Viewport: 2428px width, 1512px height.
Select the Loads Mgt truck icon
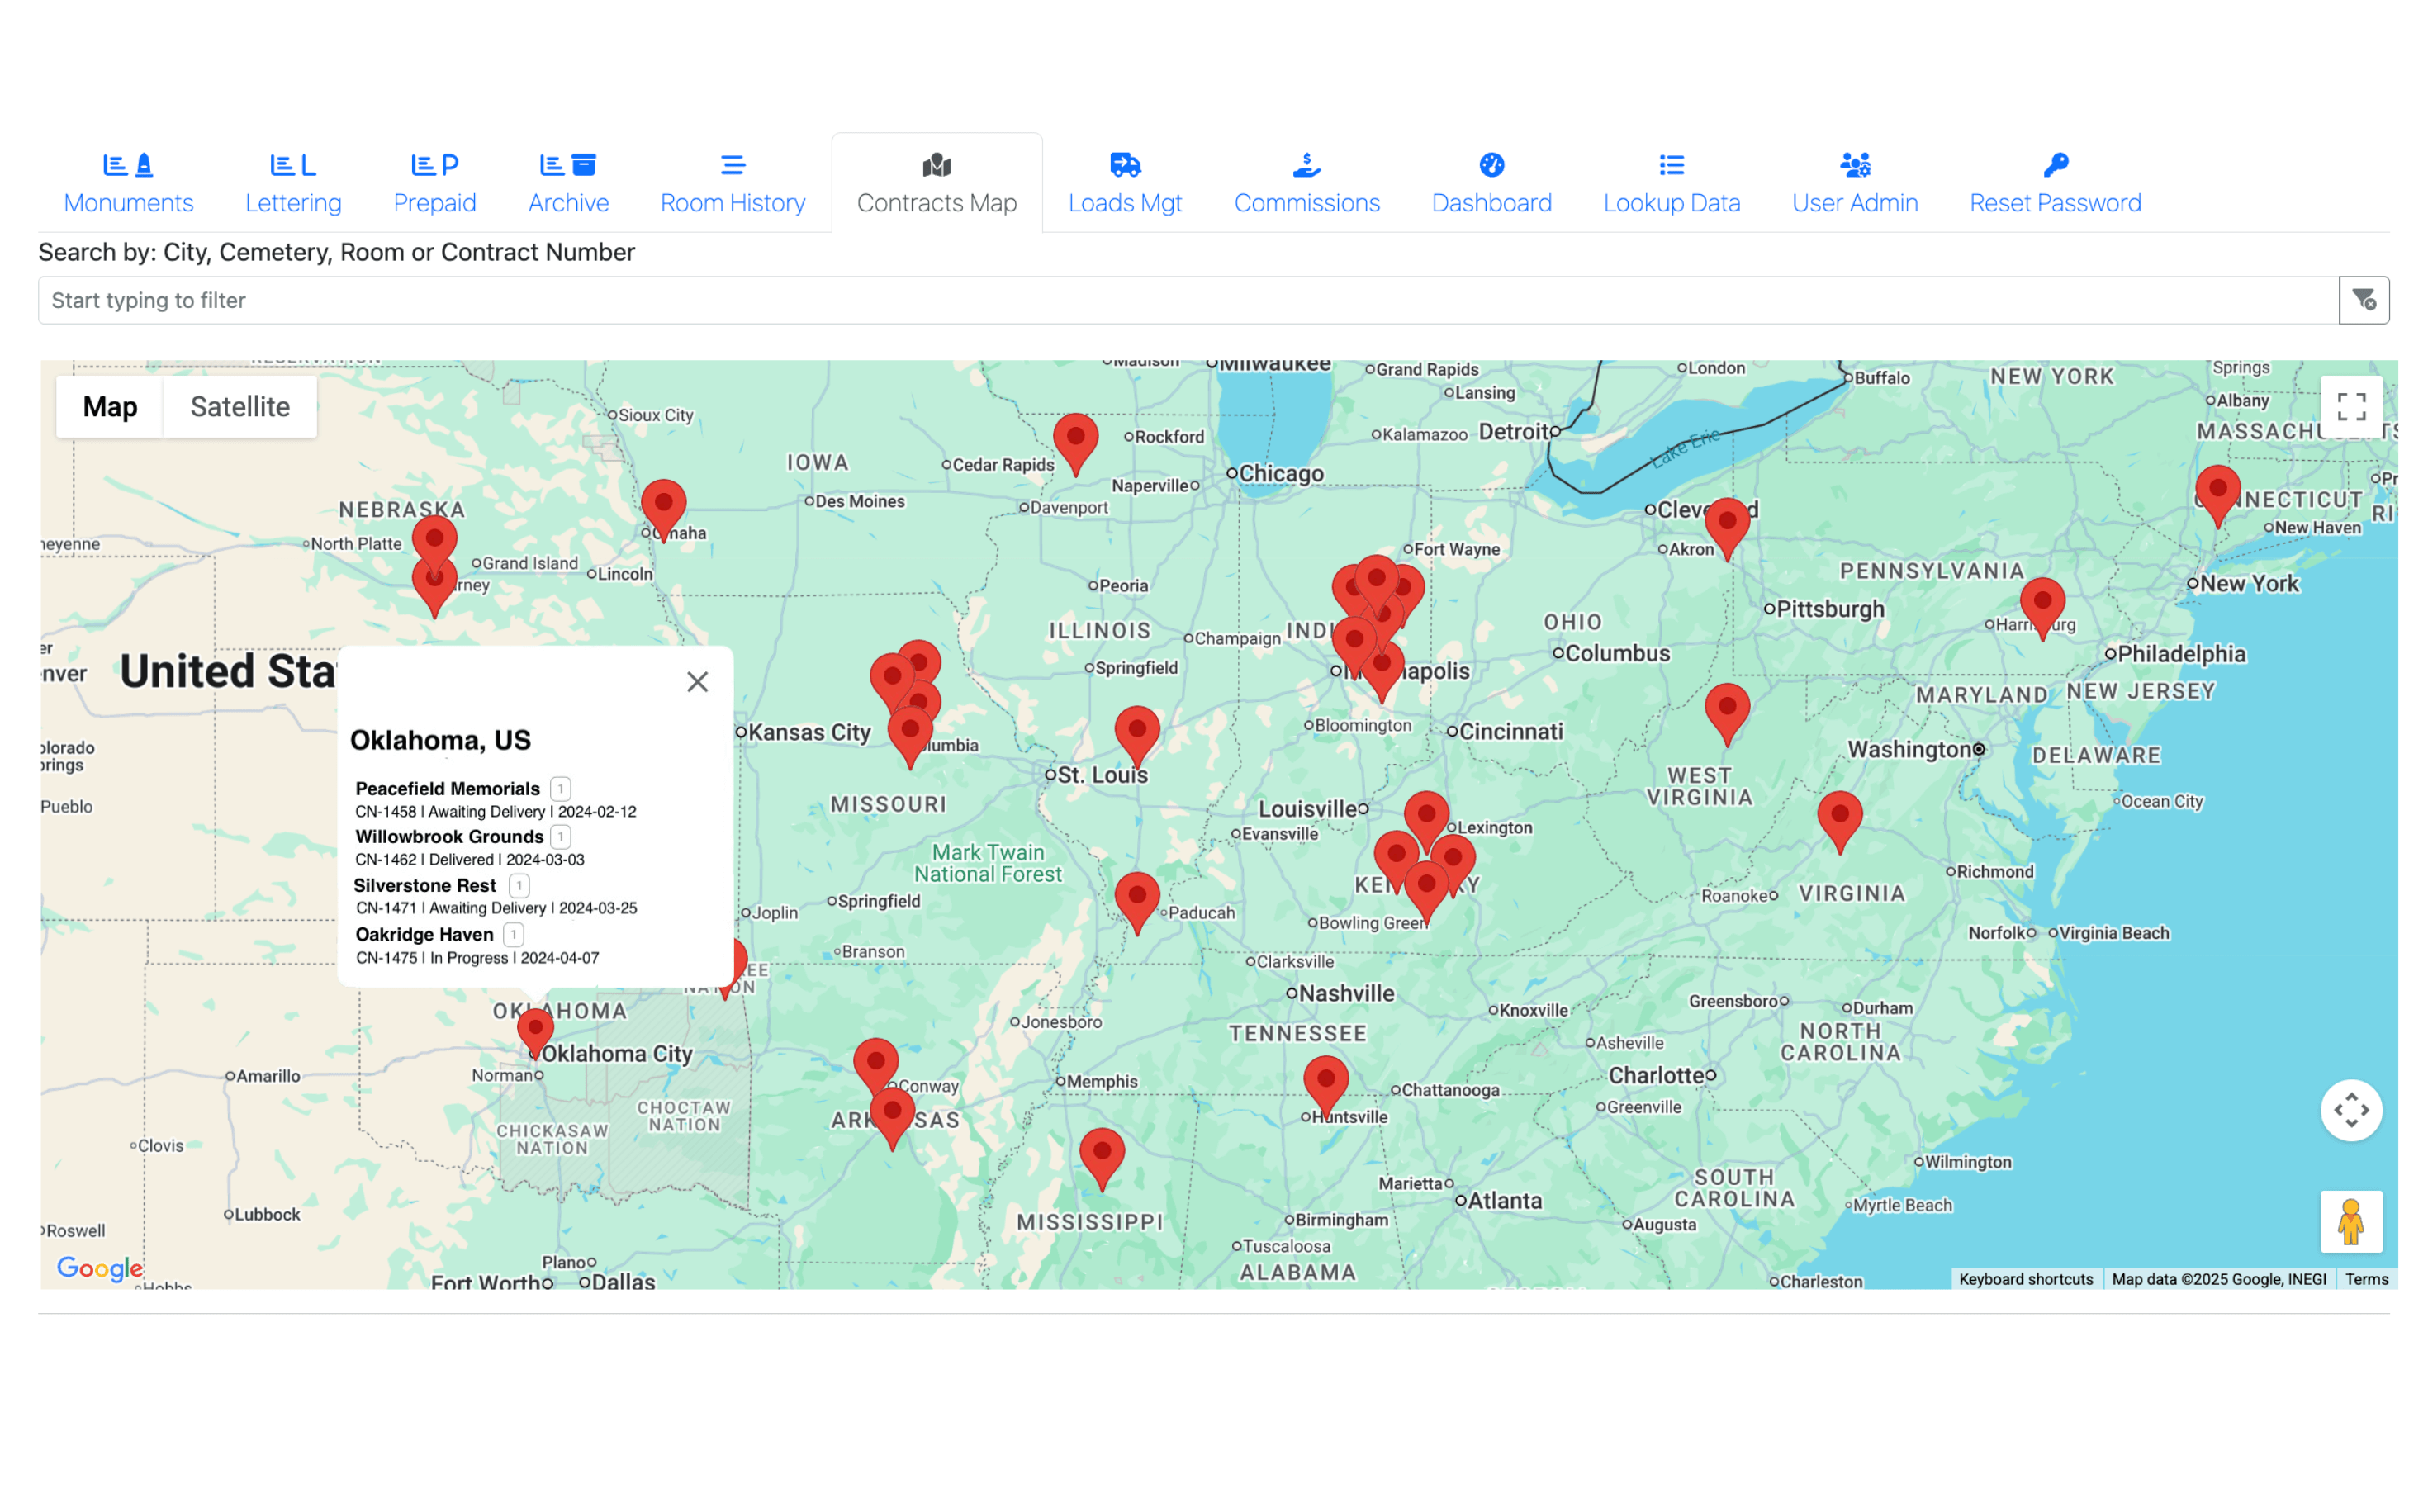pyautogui.click(x=1123, y=165)
